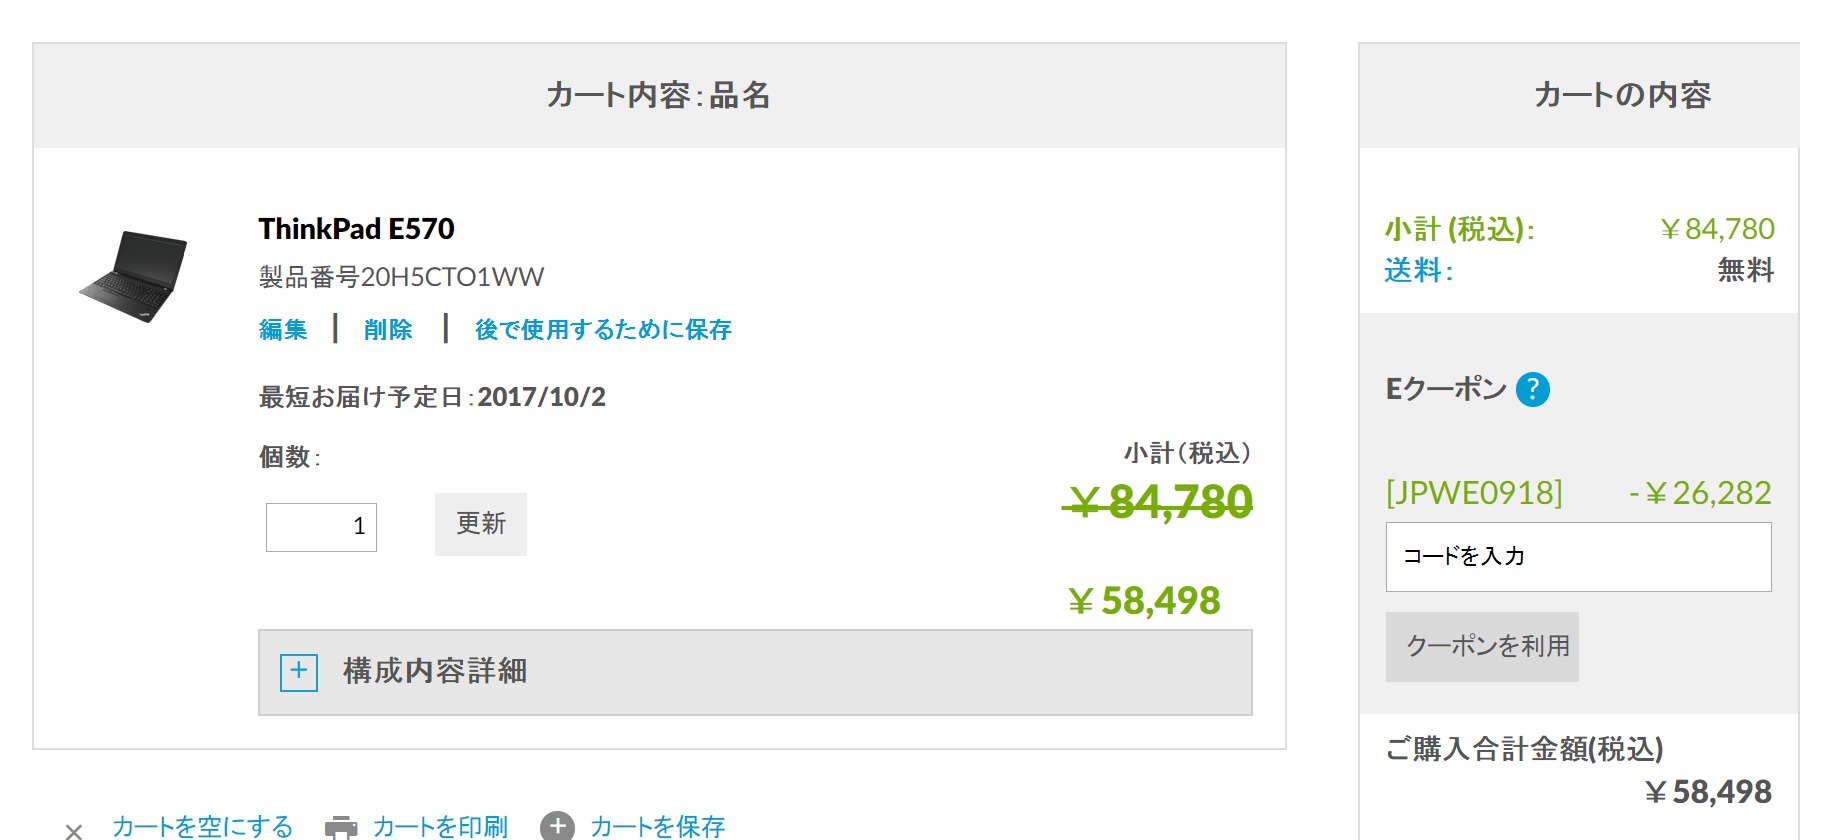Click the discounted price ￥58,498 in cart item
This screenshot has width=1848, height=840.
pyautogui.click(x=1144, y=601)
